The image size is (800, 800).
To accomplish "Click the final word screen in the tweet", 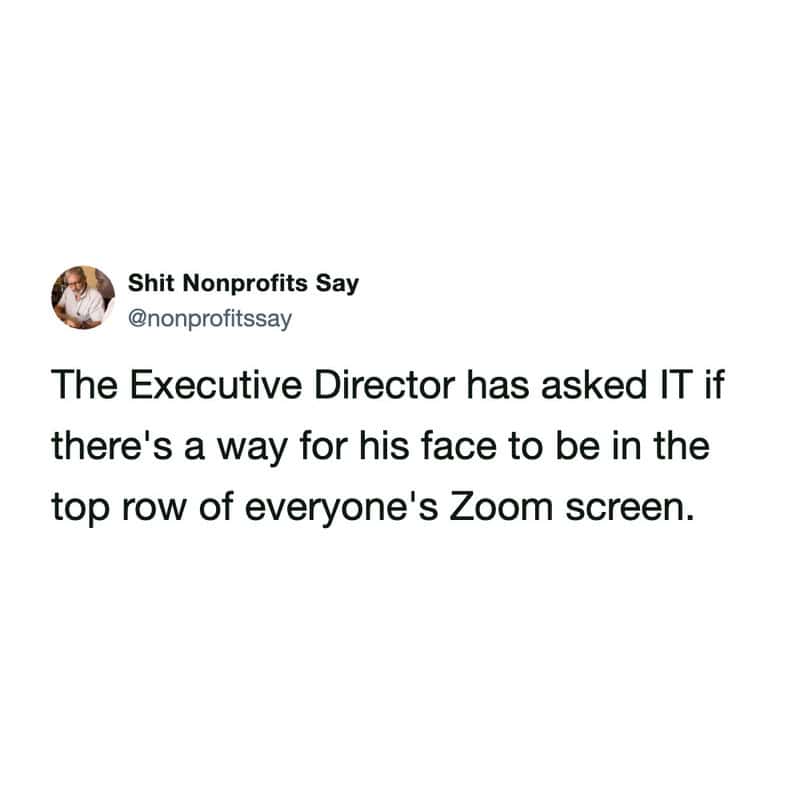I will [630, 509].
